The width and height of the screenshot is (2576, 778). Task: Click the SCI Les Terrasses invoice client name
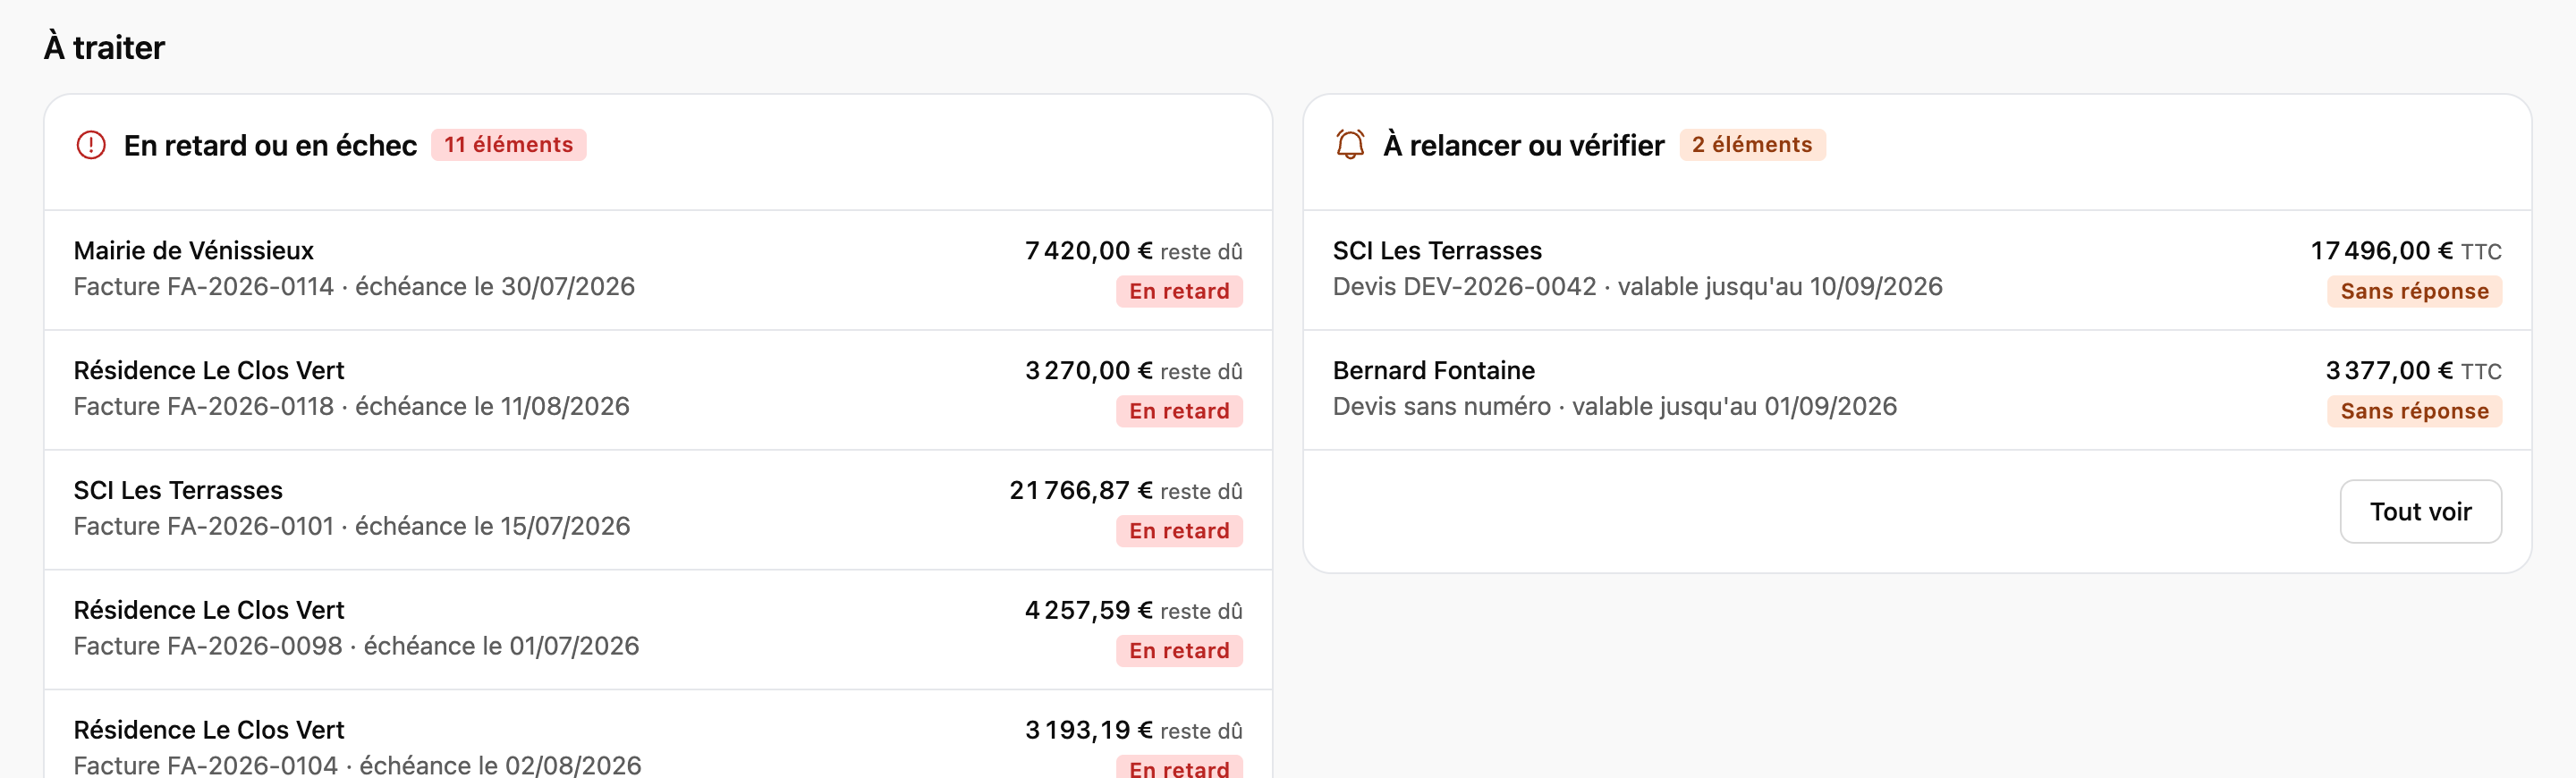click(178, 490)
